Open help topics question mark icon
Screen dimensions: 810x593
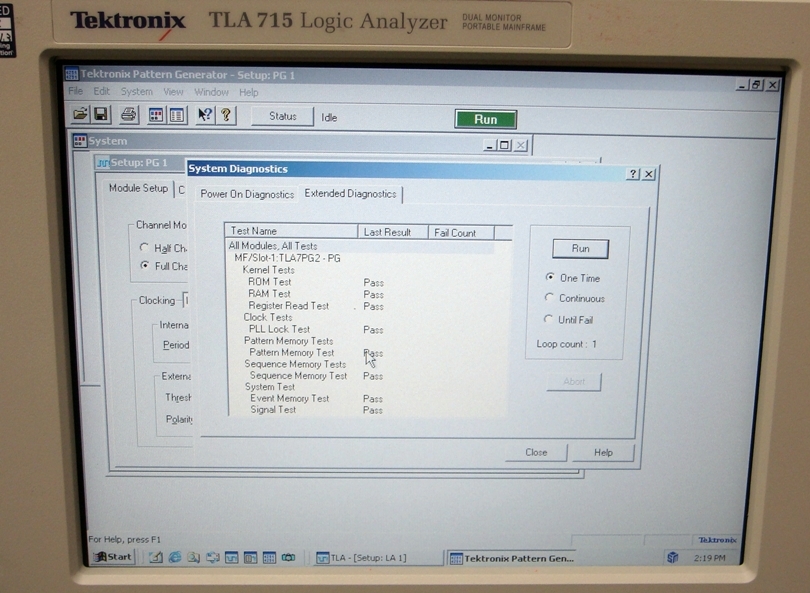(226, 115)
